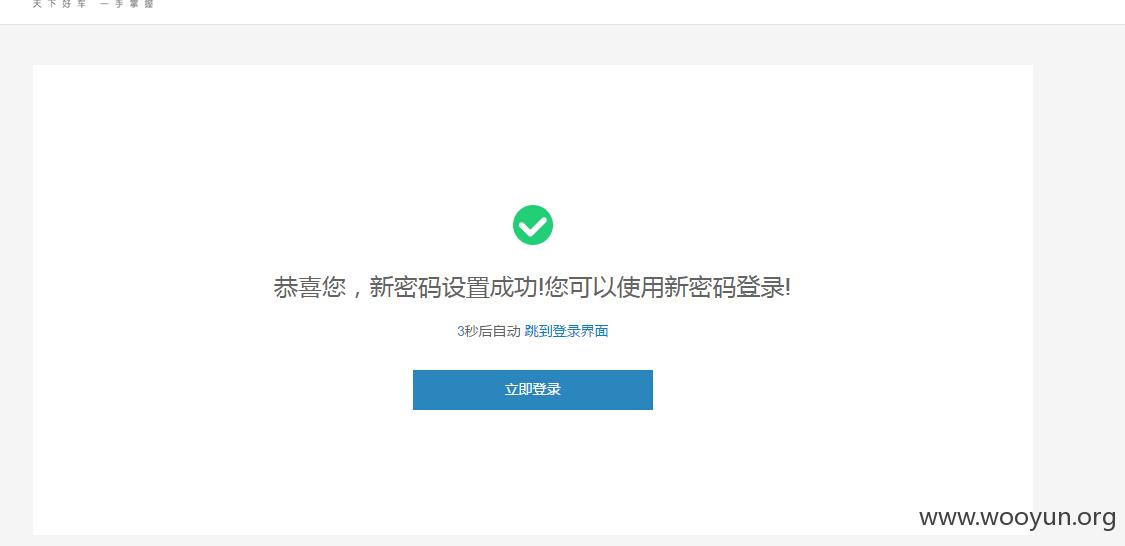Click the 秒后 text in the countdown line
Screen dimensions: 1125x546
(x=479, y=331)
